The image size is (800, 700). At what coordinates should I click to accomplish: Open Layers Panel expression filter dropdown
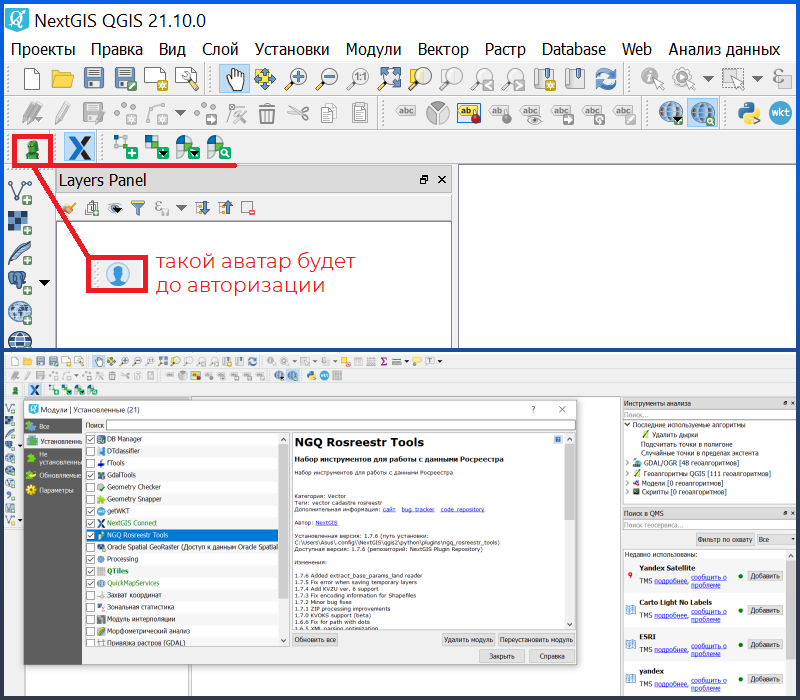tap(181, 208)
